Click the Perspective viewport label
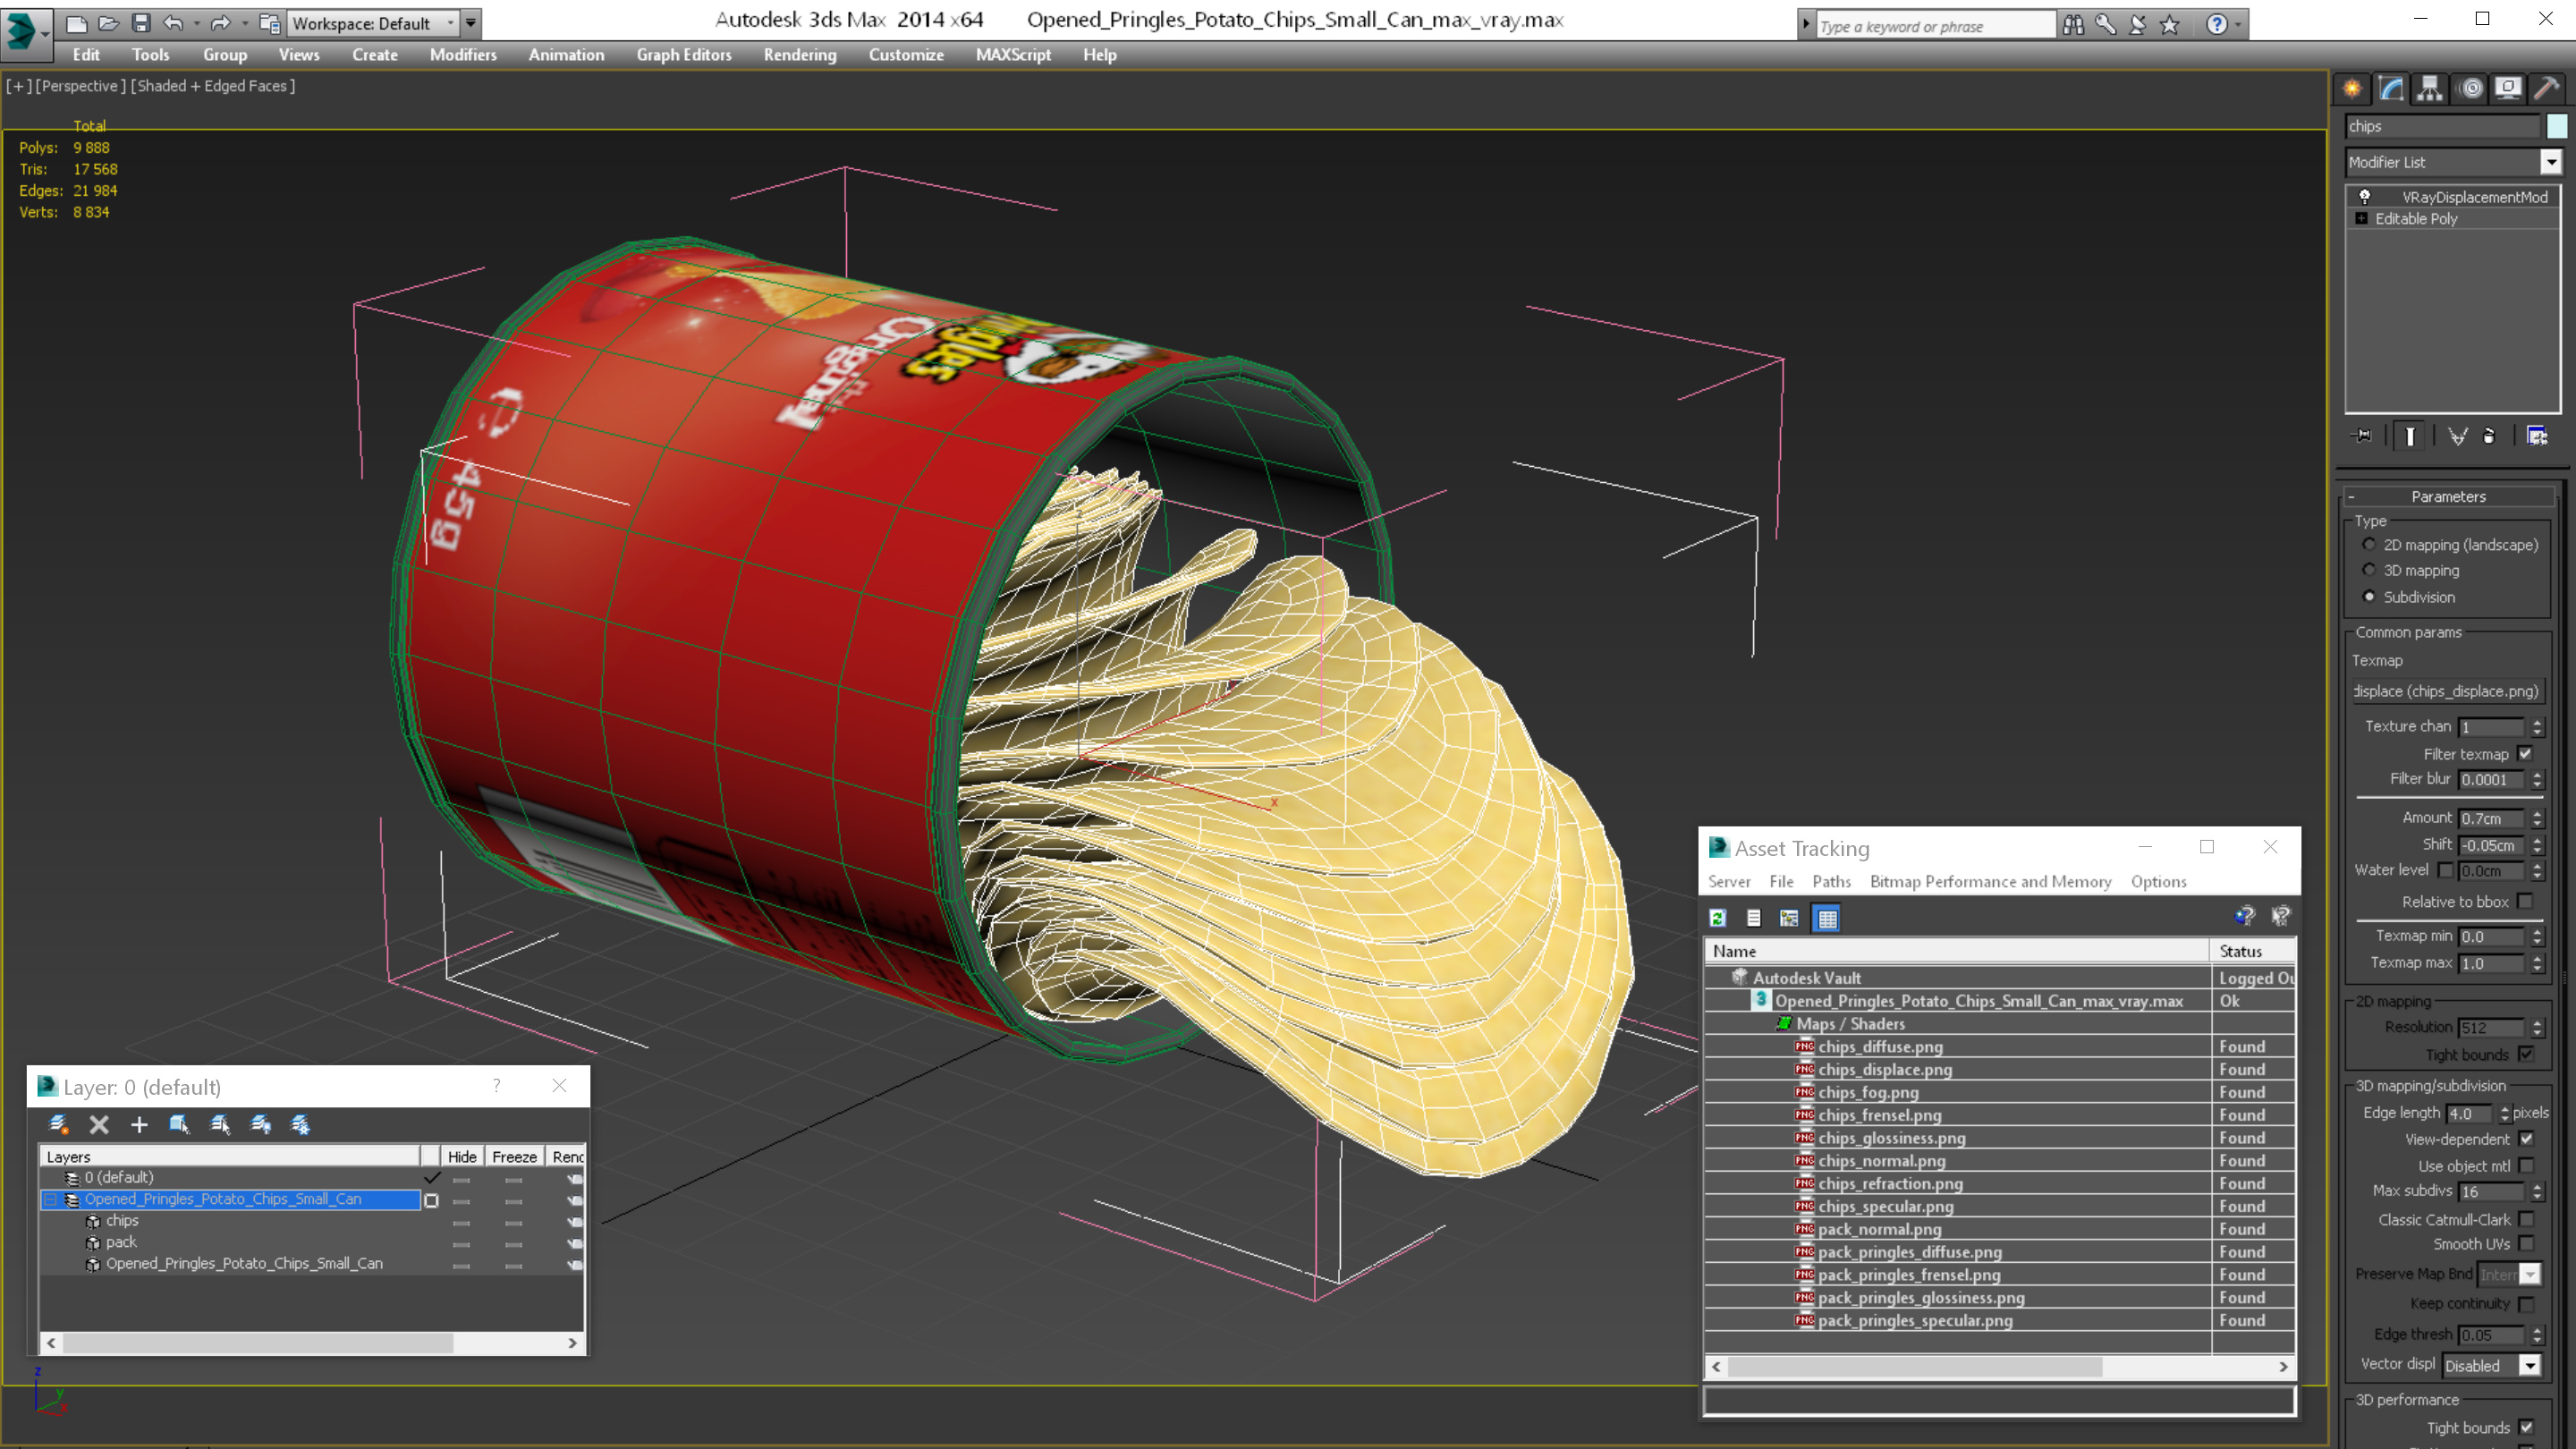2576x1449 pixels. [80, 86]
